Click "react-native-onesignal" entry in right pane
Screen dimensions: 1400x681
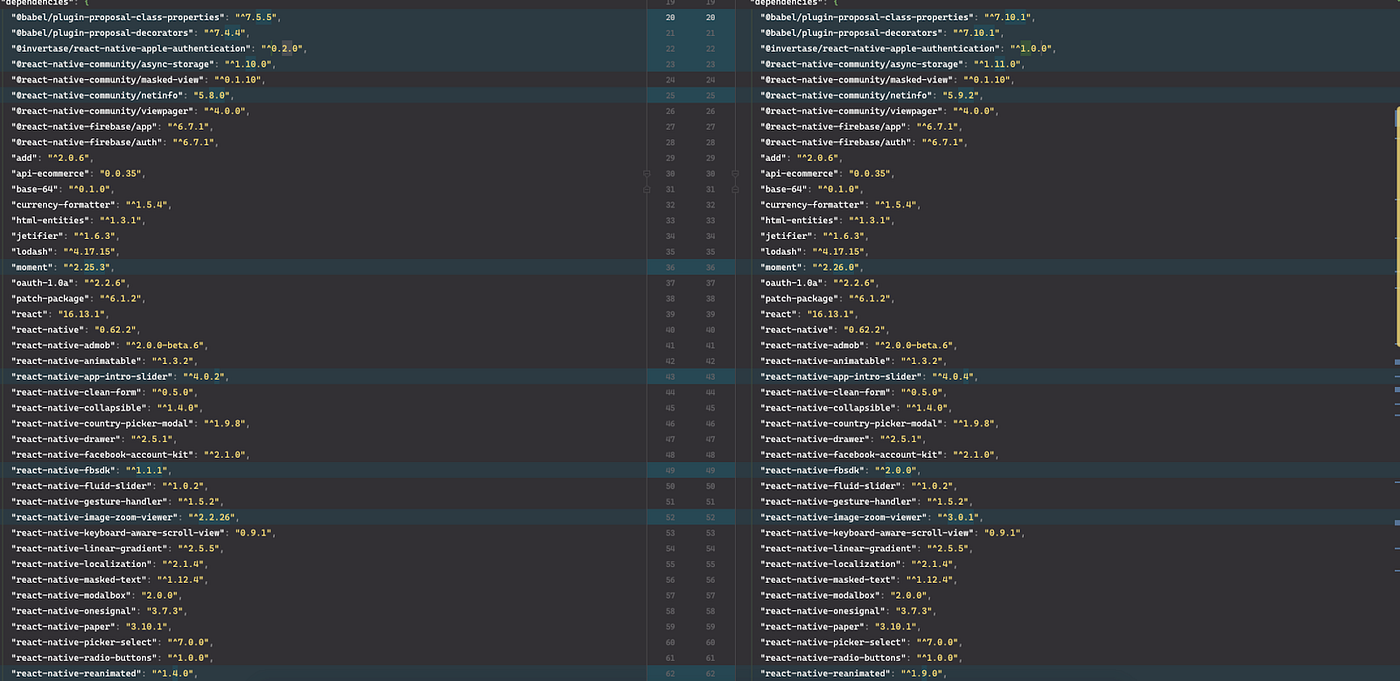click(x=848, y=610)
